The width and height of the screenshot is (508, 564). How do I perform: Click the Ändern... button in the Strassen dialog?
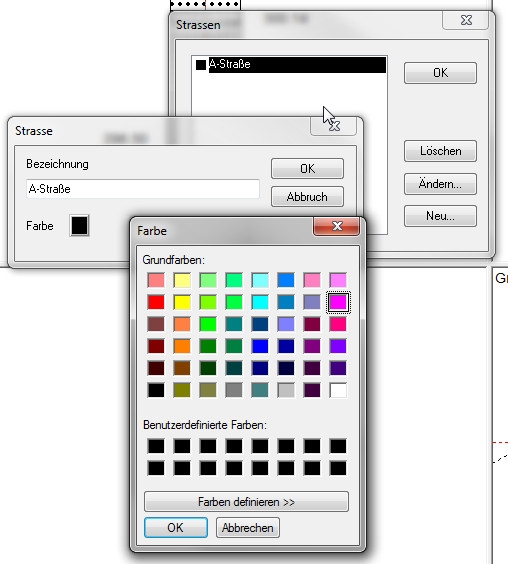[x=440, y=184]
